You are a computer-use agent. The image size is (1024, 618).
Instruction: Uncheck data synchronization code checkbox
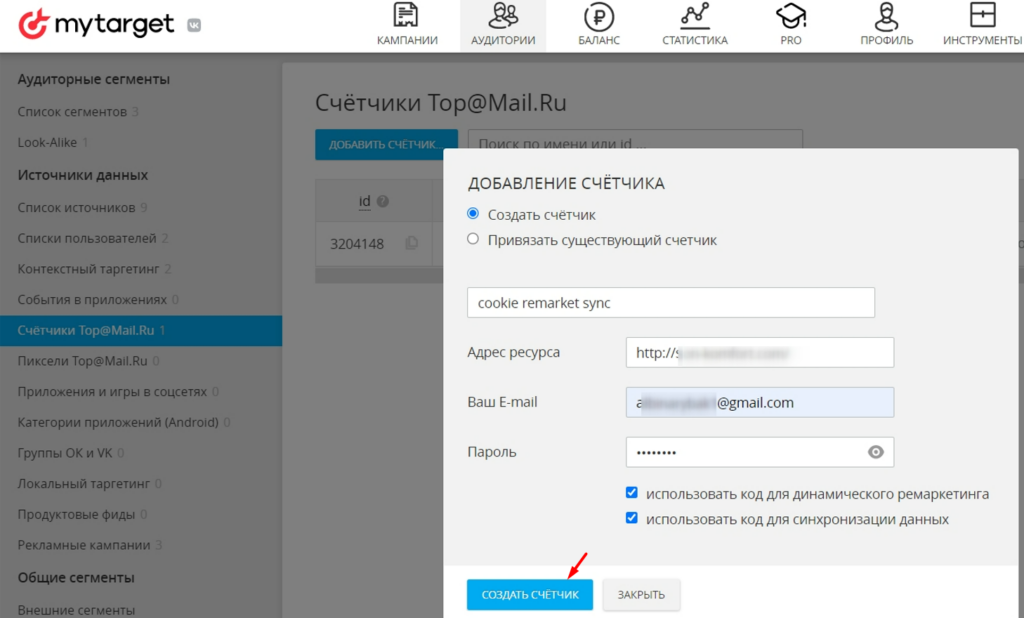click(x=631, y=518)
